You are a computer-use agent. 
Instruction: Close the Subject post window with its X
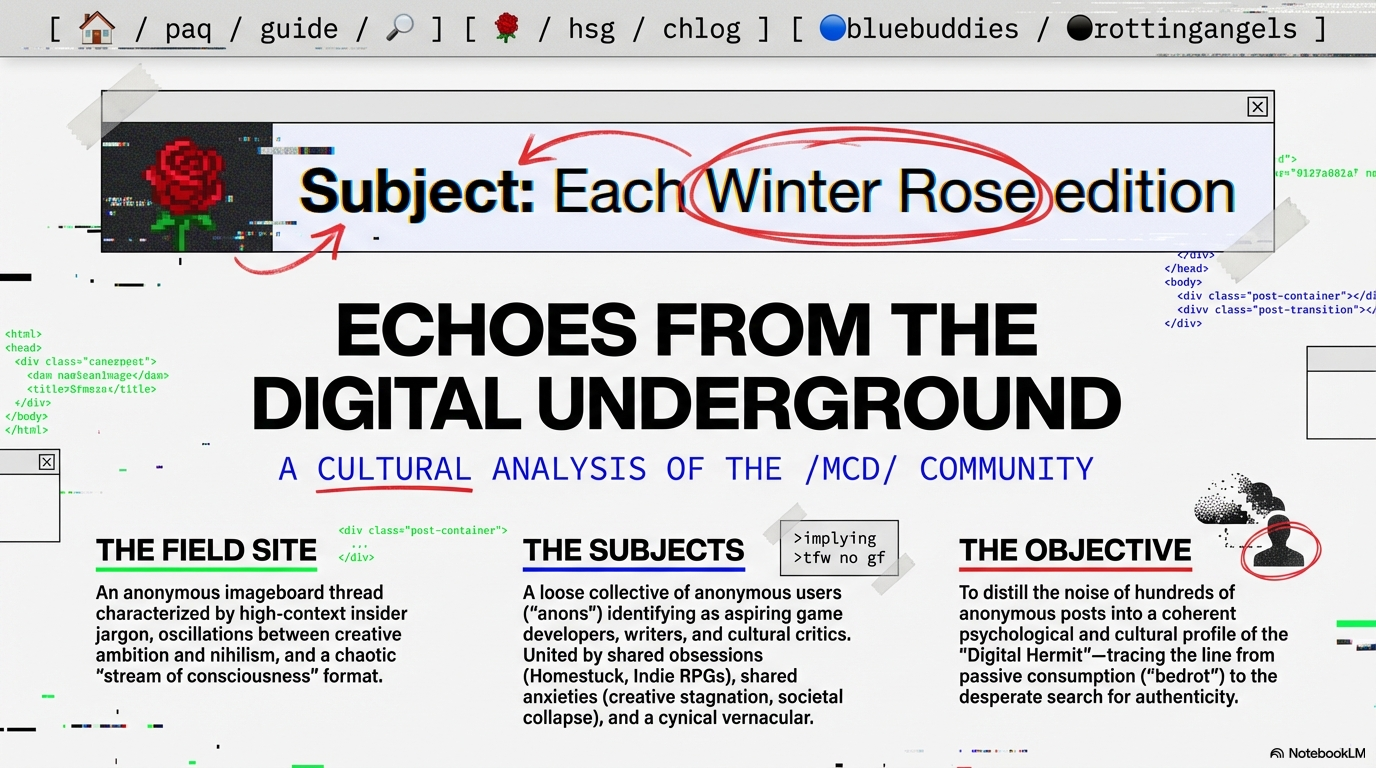pyautogui.click(x=1257, y=107)
